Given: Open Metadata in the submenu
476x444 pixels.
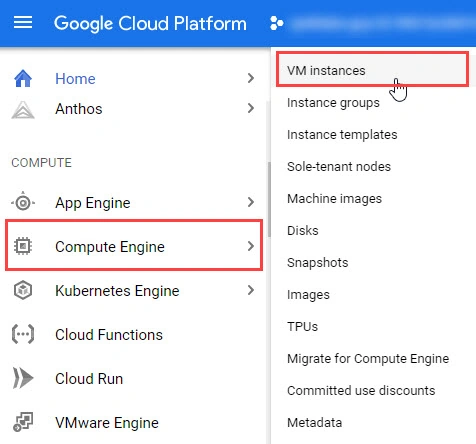Looking at the screenshot, I should point(315,423).
